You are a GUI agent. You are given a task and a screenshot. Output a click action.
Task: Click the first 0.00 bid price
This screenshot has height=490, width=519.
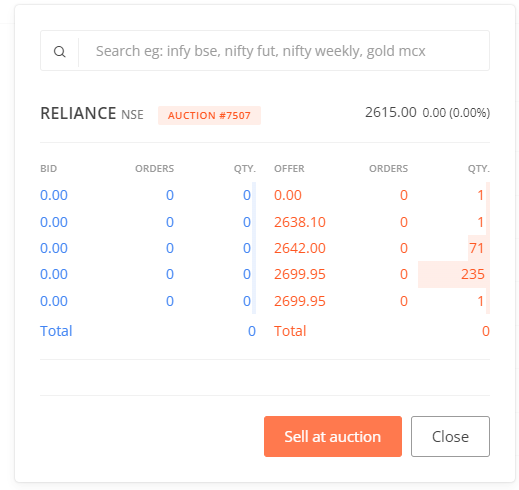pyautogui.click(x=54, y=195)
